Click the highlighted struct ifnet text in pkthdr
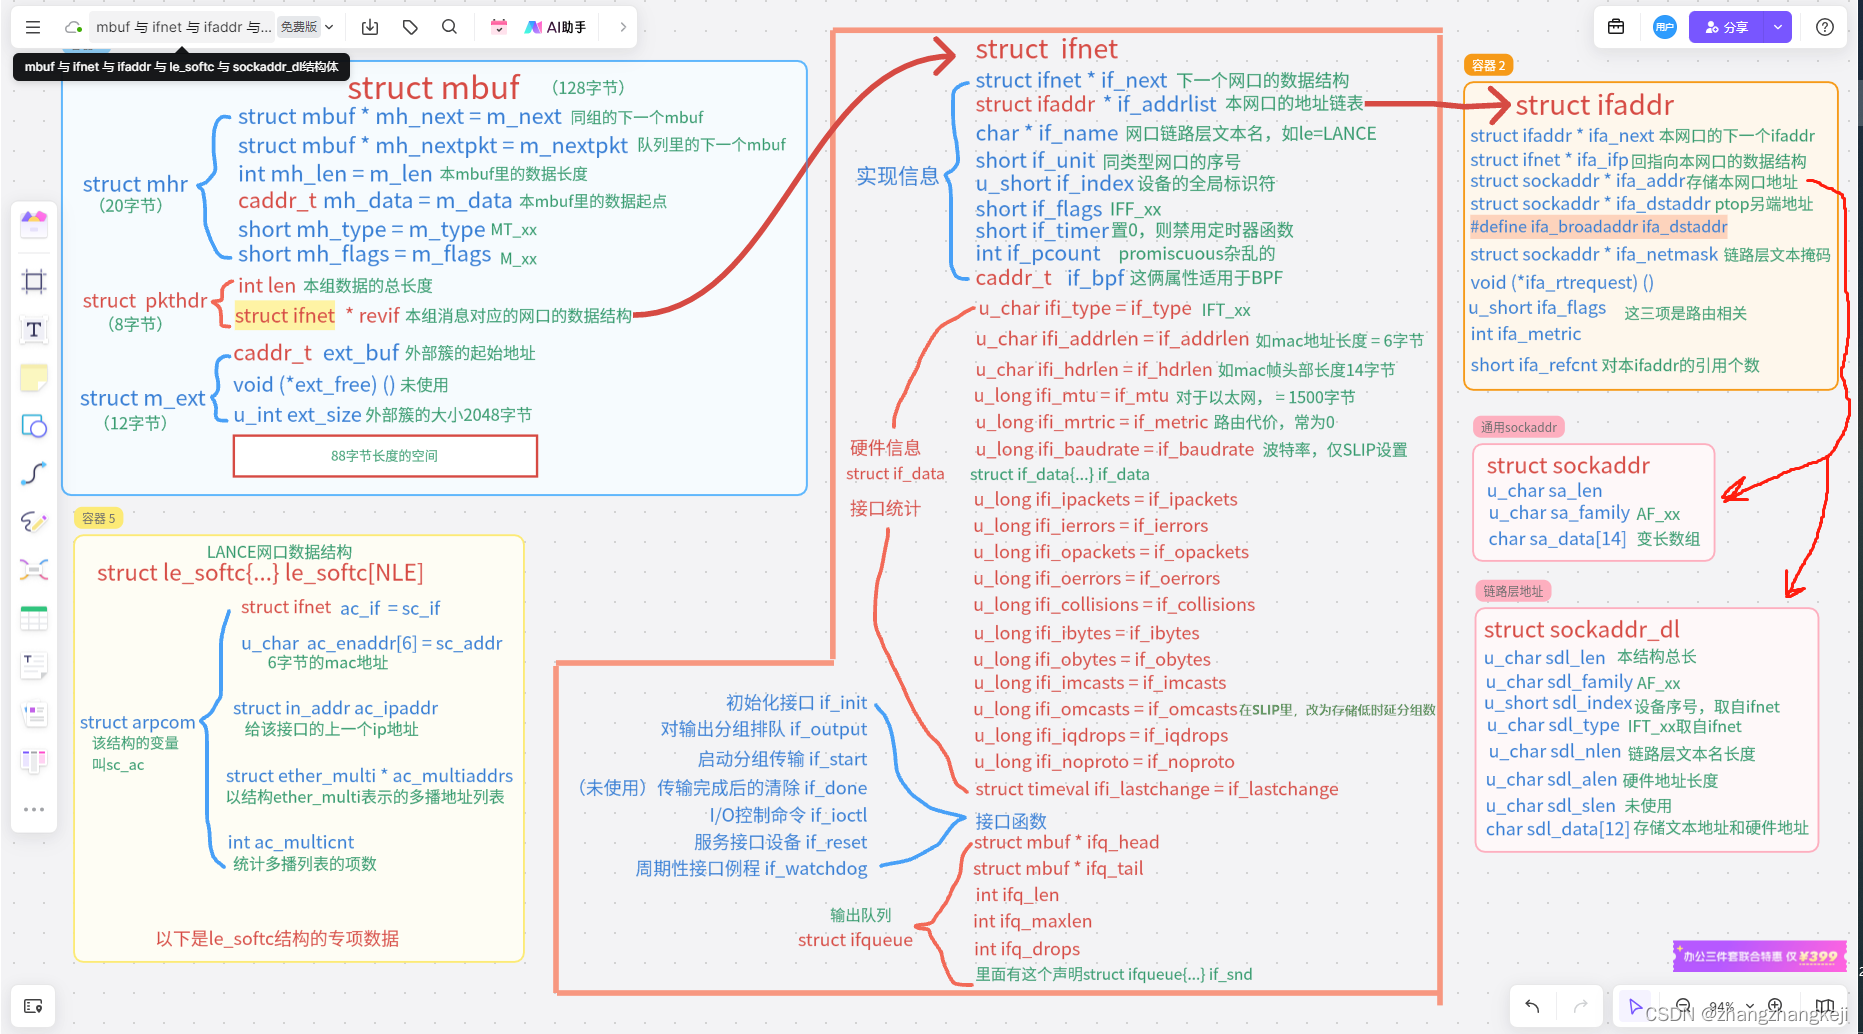1863x1034 pixels. 285,316
